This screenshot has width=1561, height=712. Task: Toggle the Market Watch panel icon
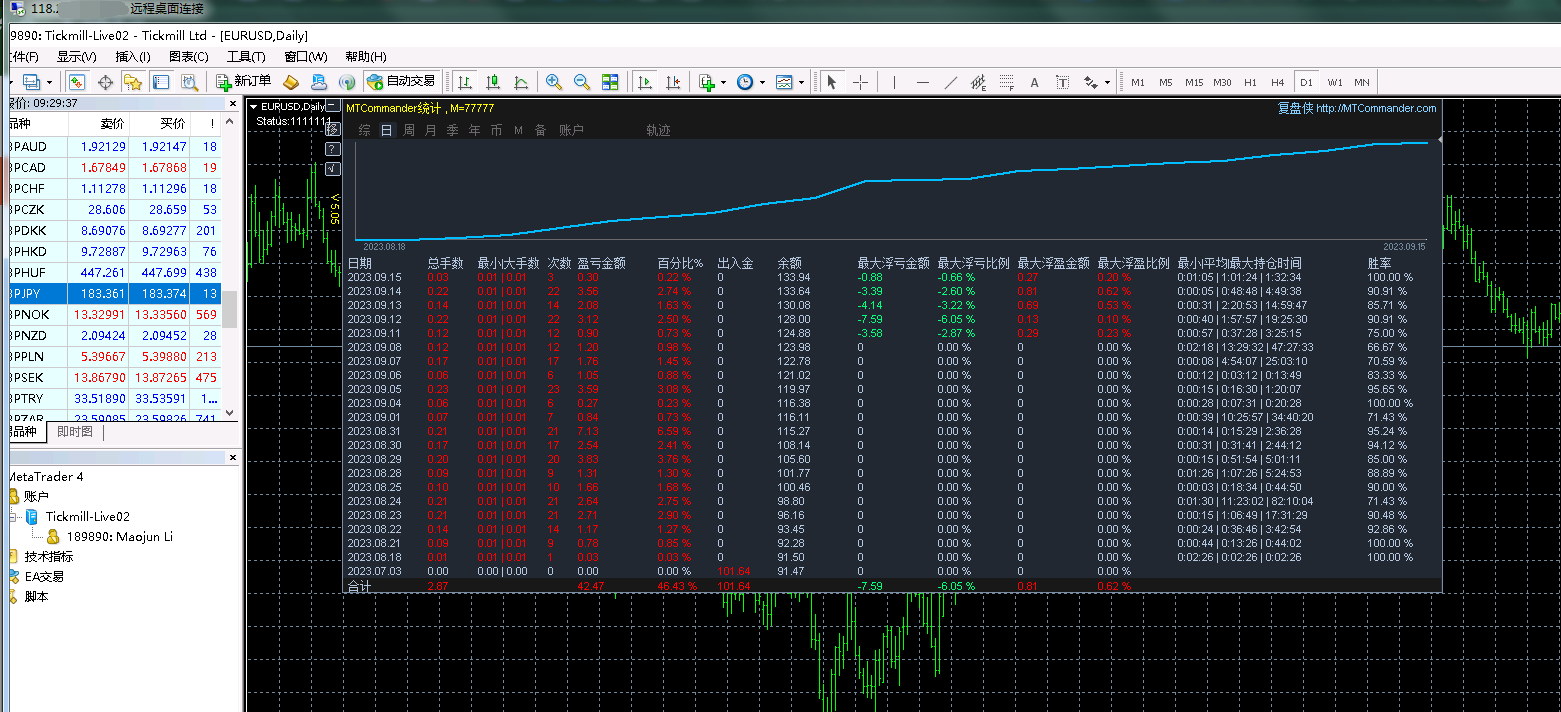pyautogui.click(x=77, y=82)
